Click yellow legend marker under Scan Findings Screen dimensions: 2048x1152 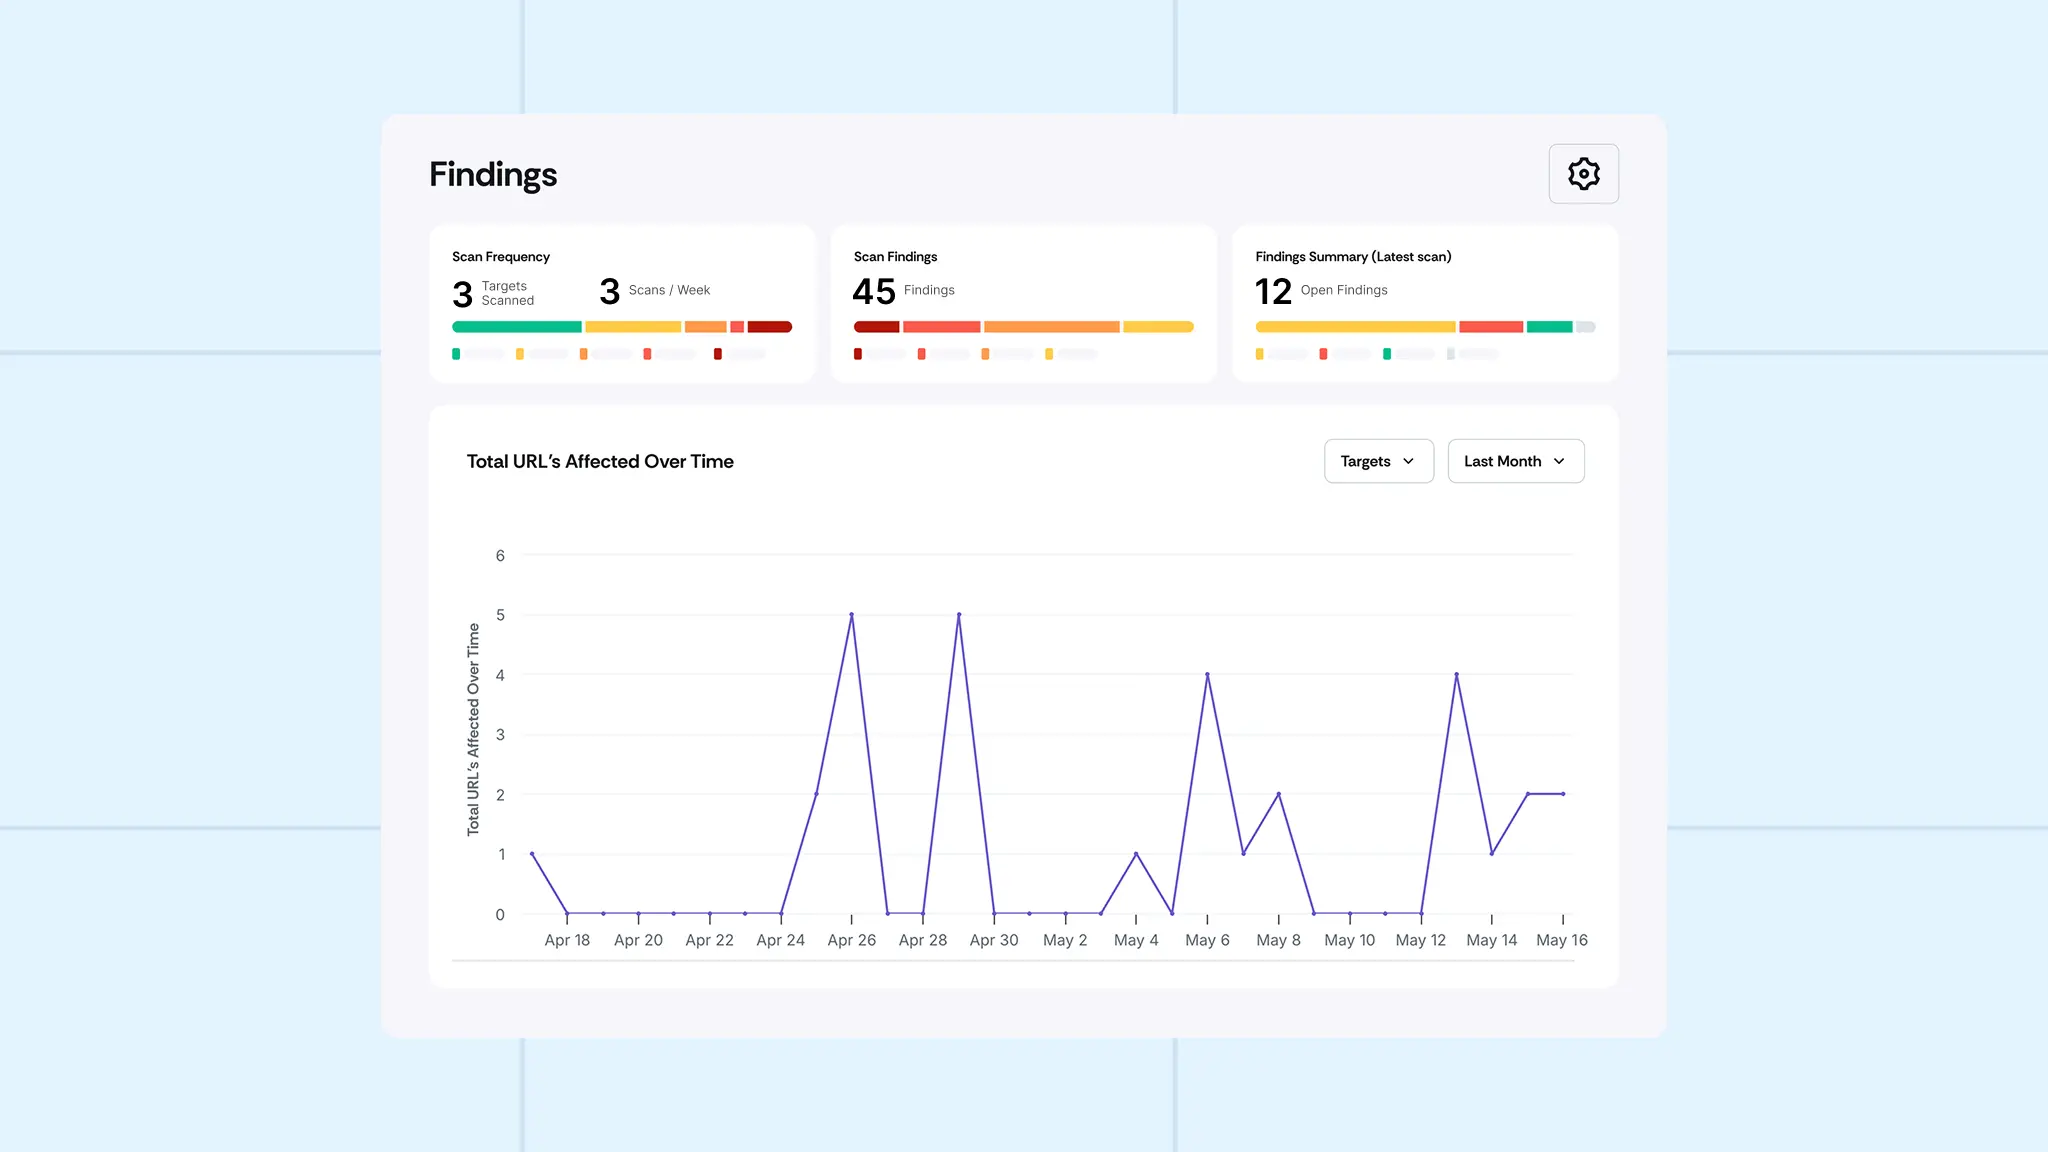1048,354
